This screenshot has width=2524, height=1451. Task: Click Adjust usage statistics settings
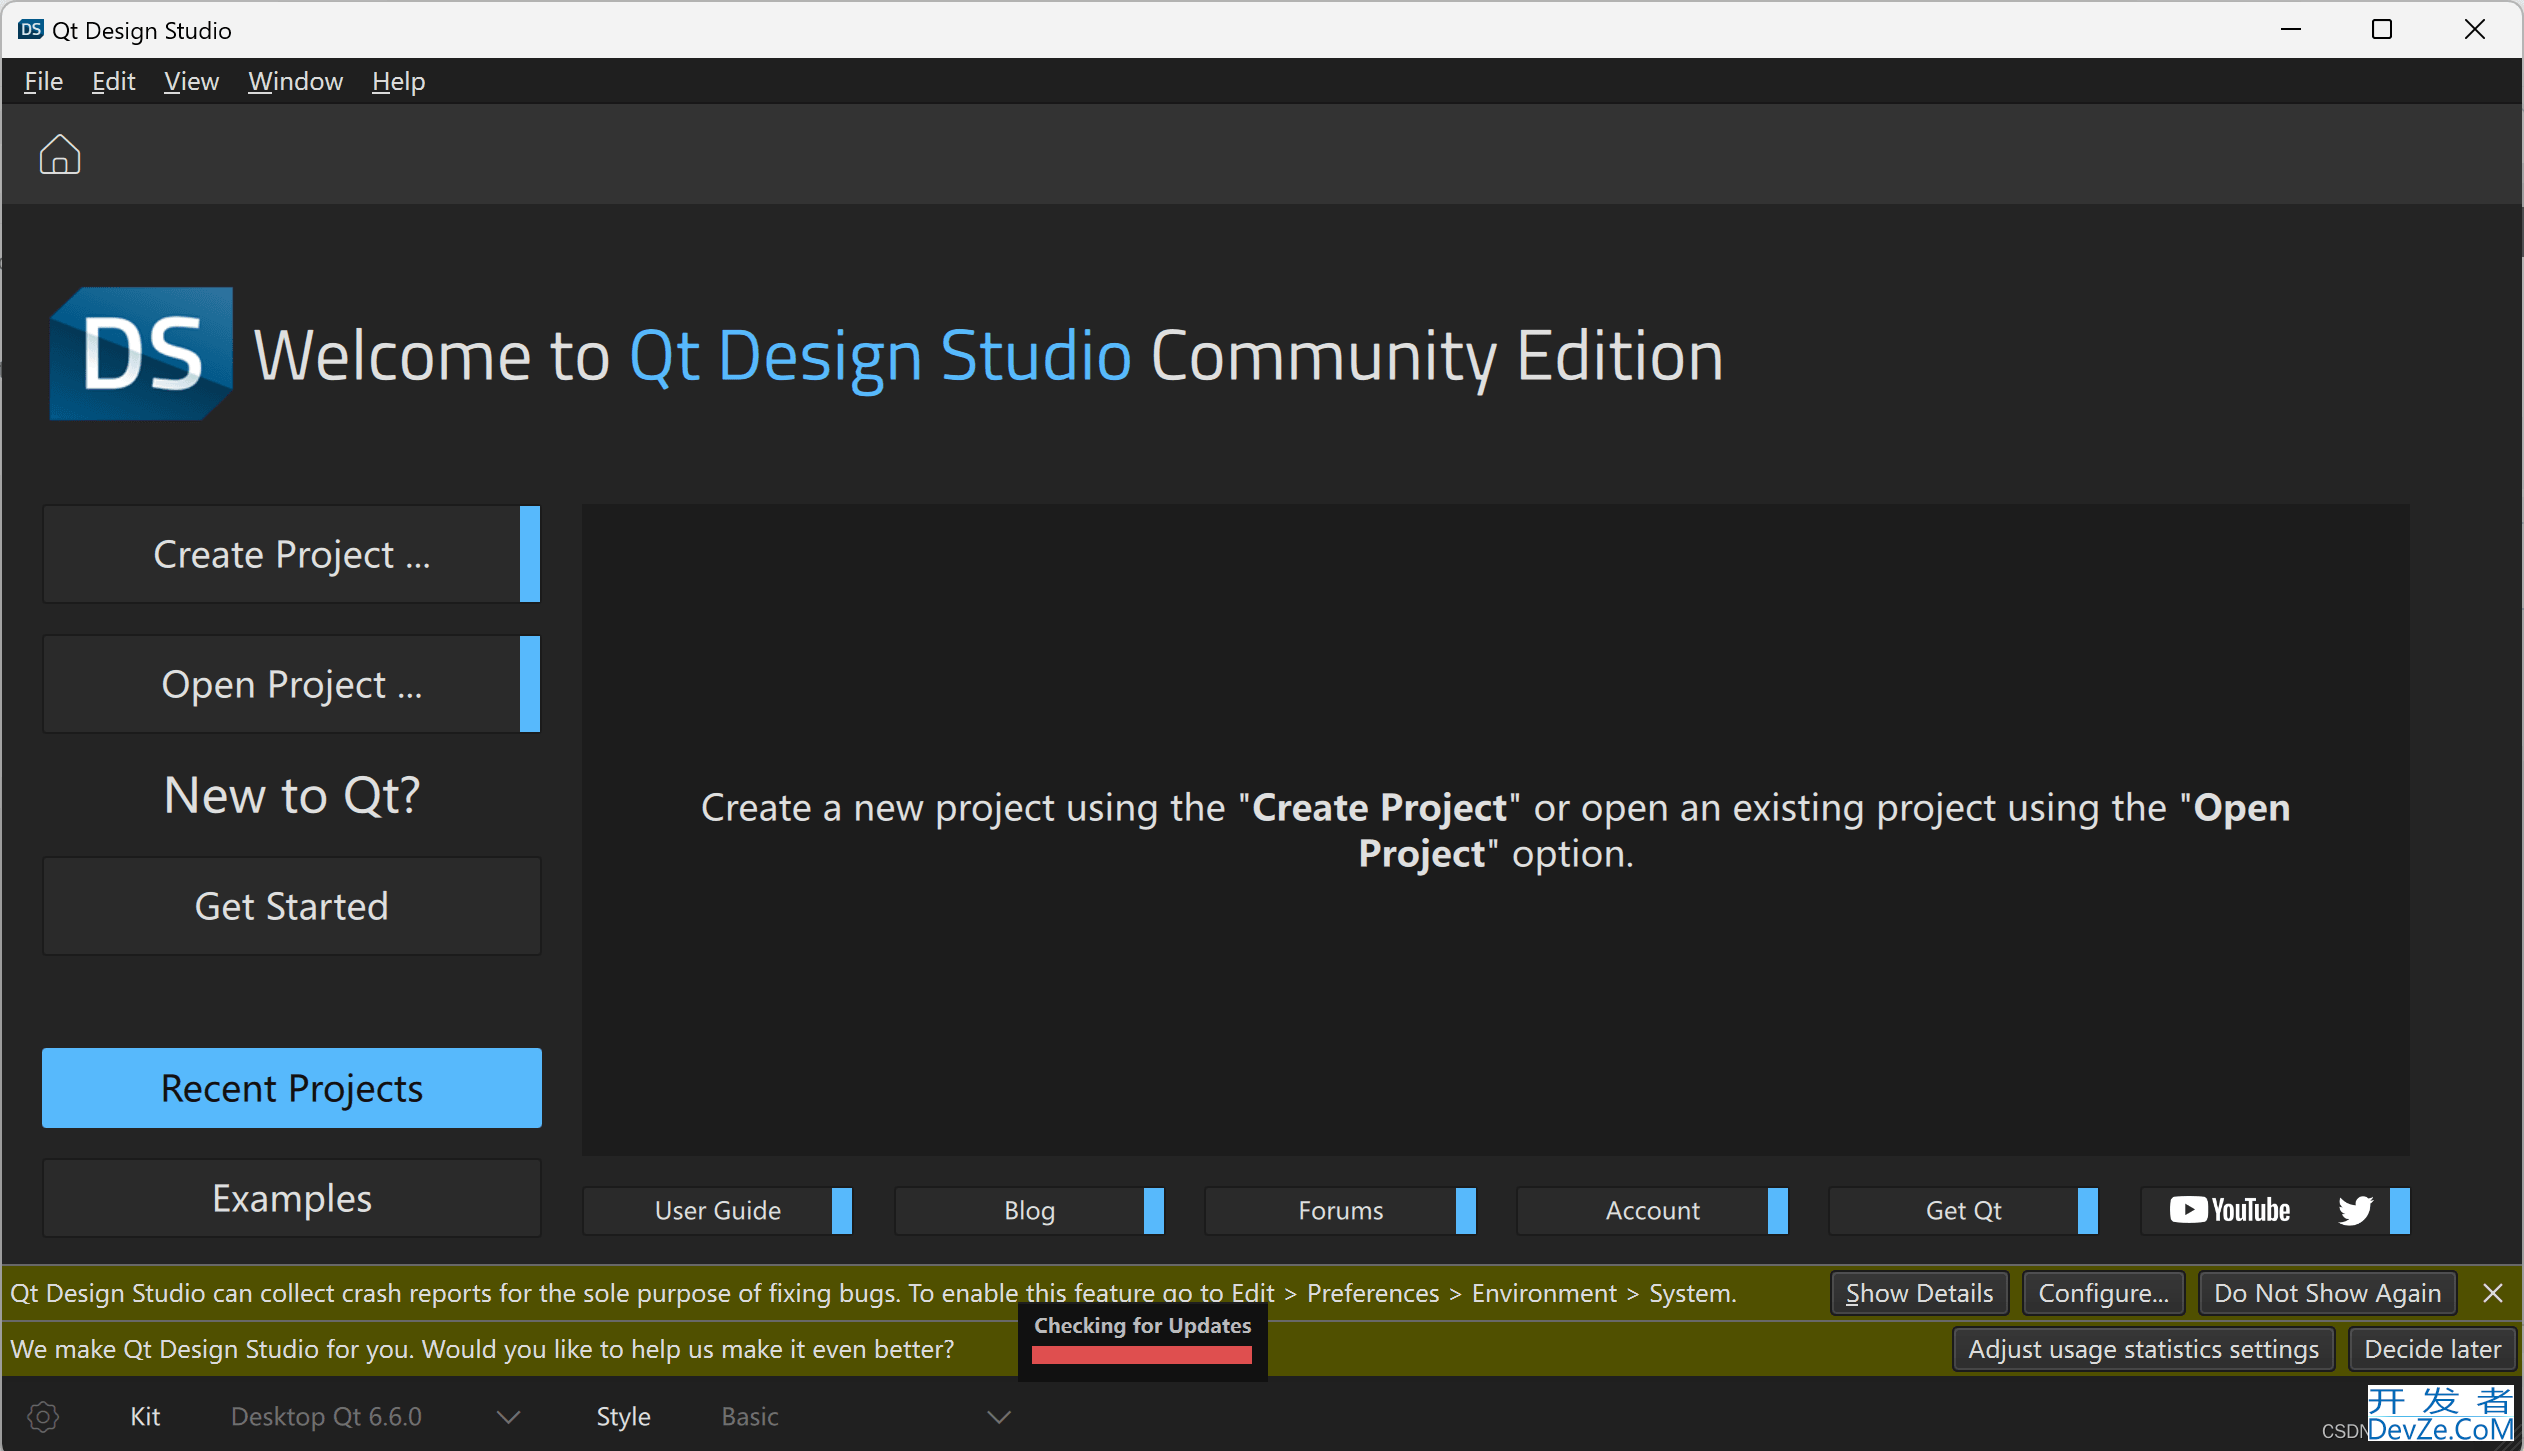coord(2143,1349)
